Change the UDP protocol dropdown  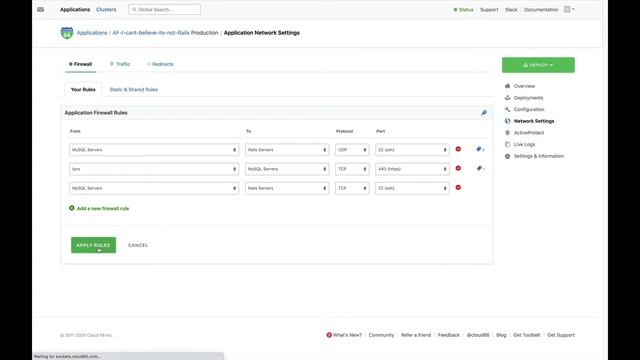[x=352, y=150]
